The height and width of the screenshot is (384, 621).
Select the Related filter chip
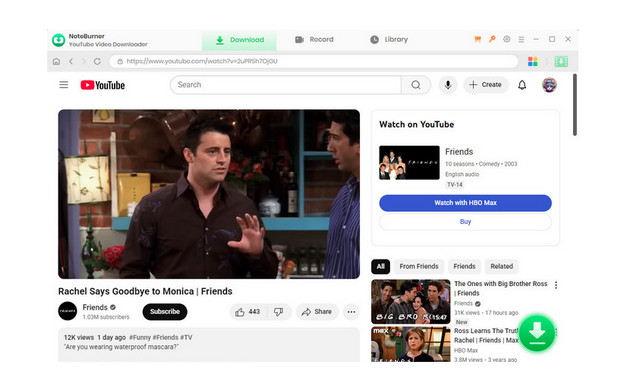coord(501,266)
